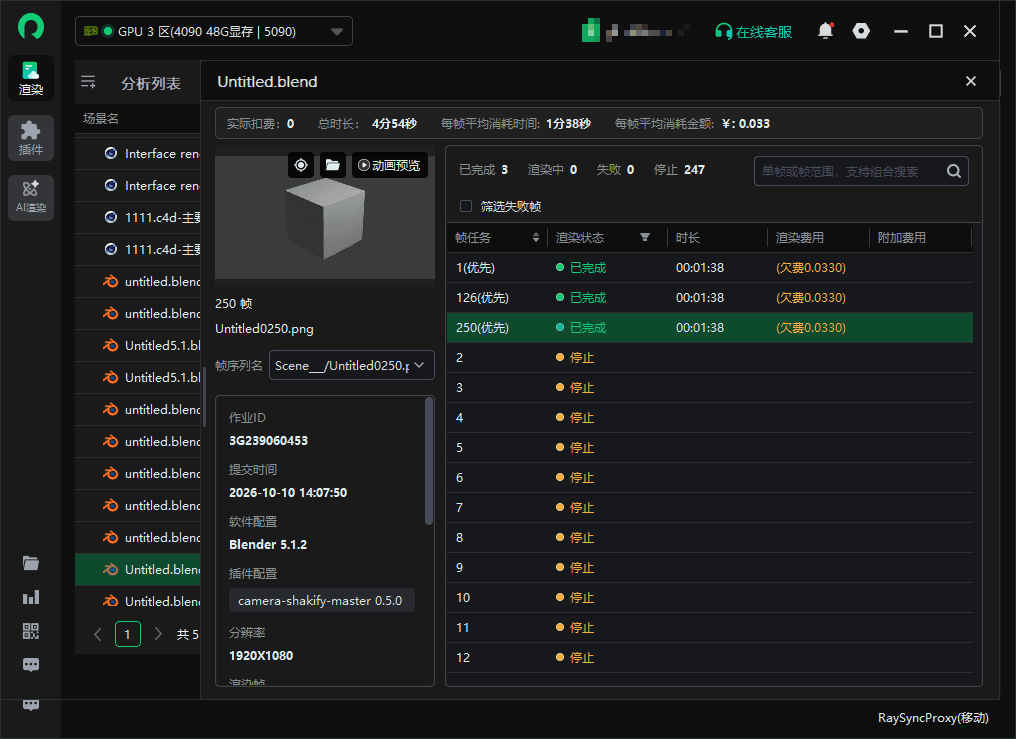
Task: Select stopped frame row 7
Action: tap(710, 507)
